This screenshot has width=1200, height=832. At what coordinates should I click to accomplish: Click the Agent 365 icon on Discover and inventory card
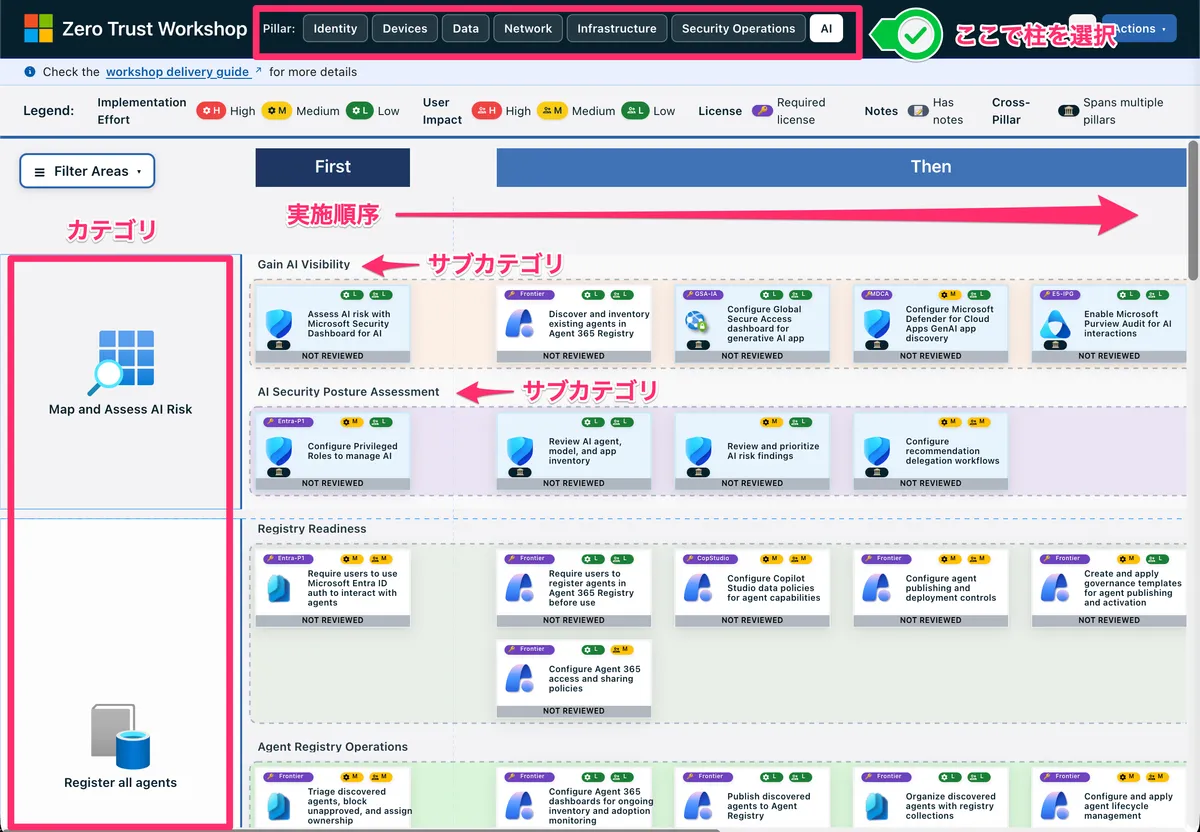[x=519, y=324]
